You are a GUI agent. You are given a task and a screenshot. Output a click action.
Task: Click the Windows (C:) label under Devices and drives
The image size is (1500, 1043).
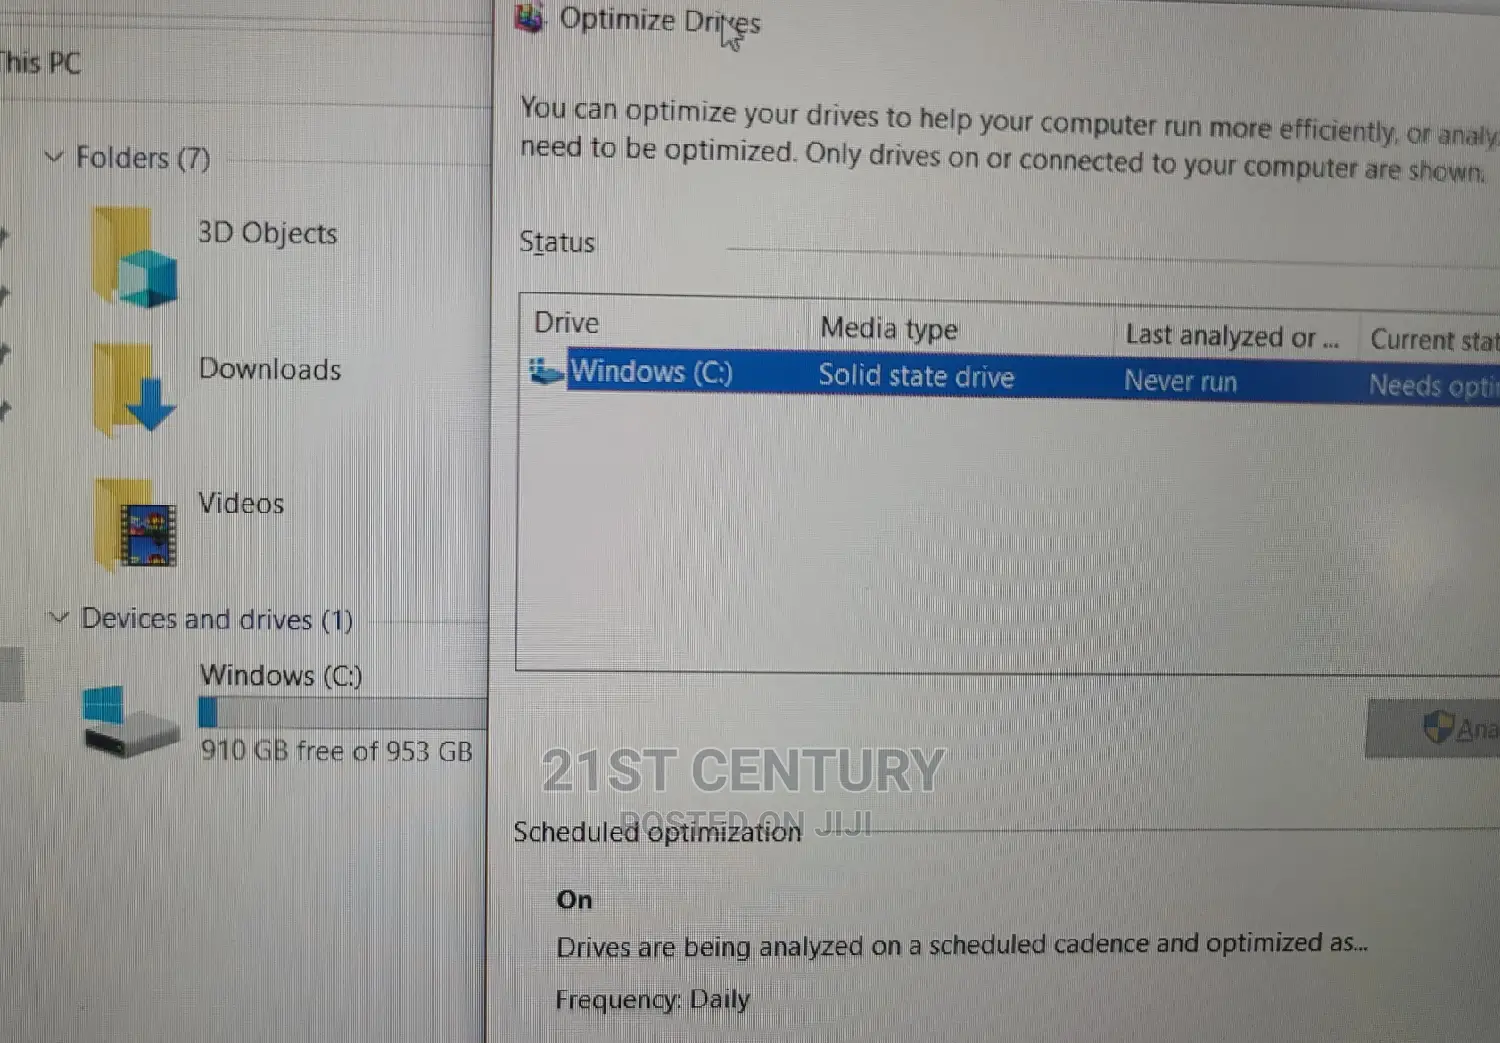click(x=281, y=676)
